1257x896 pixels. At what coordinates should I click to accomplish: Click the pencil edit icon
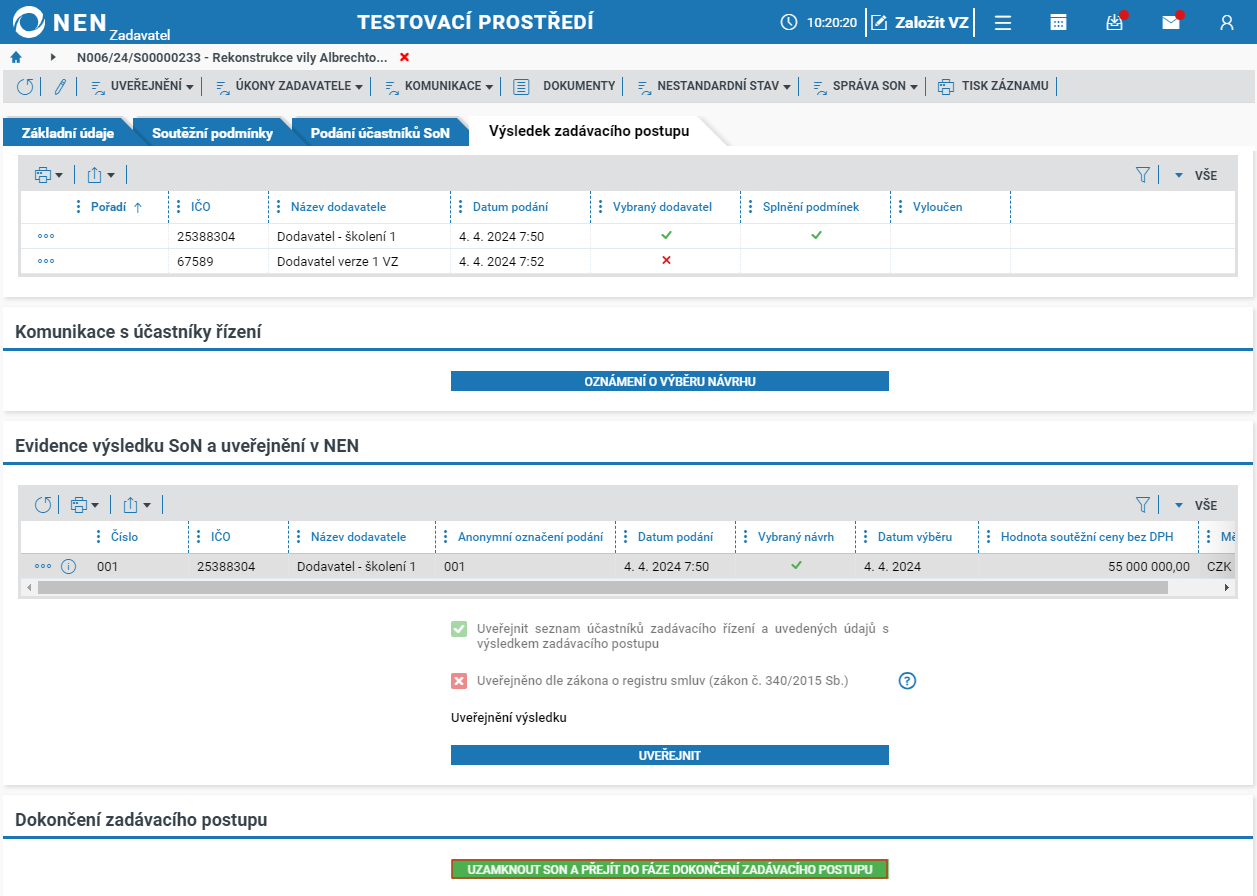(x=60, y=86)
